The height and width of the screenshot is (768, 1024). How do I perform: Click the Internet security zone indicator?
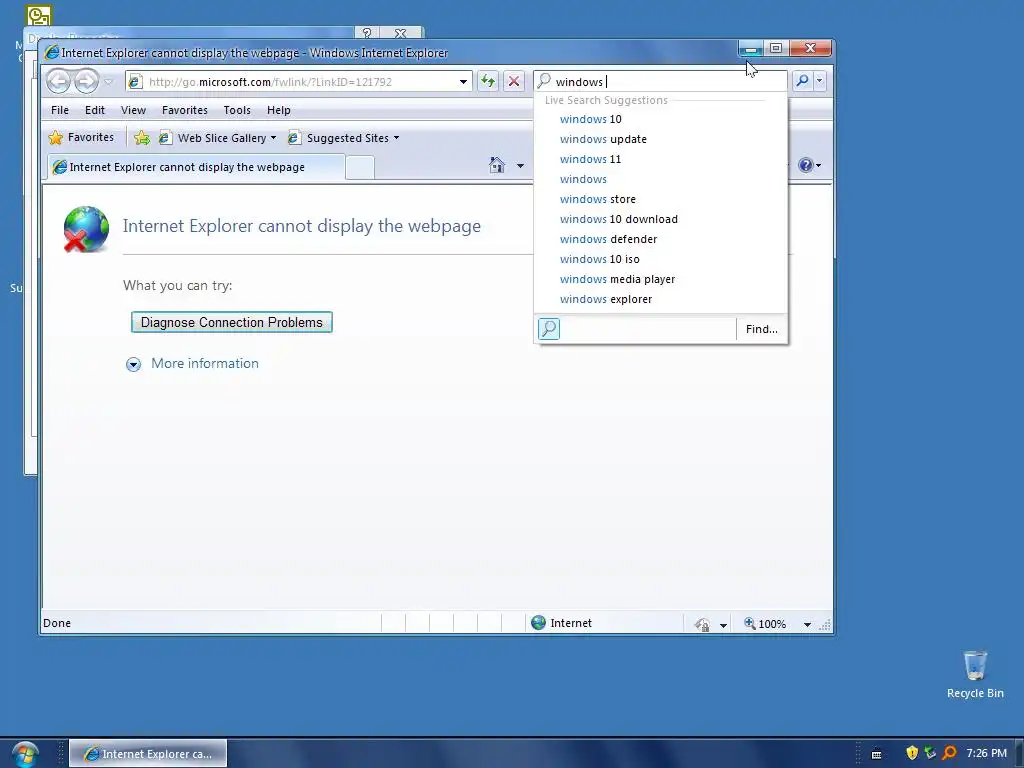tap(562, 623)
